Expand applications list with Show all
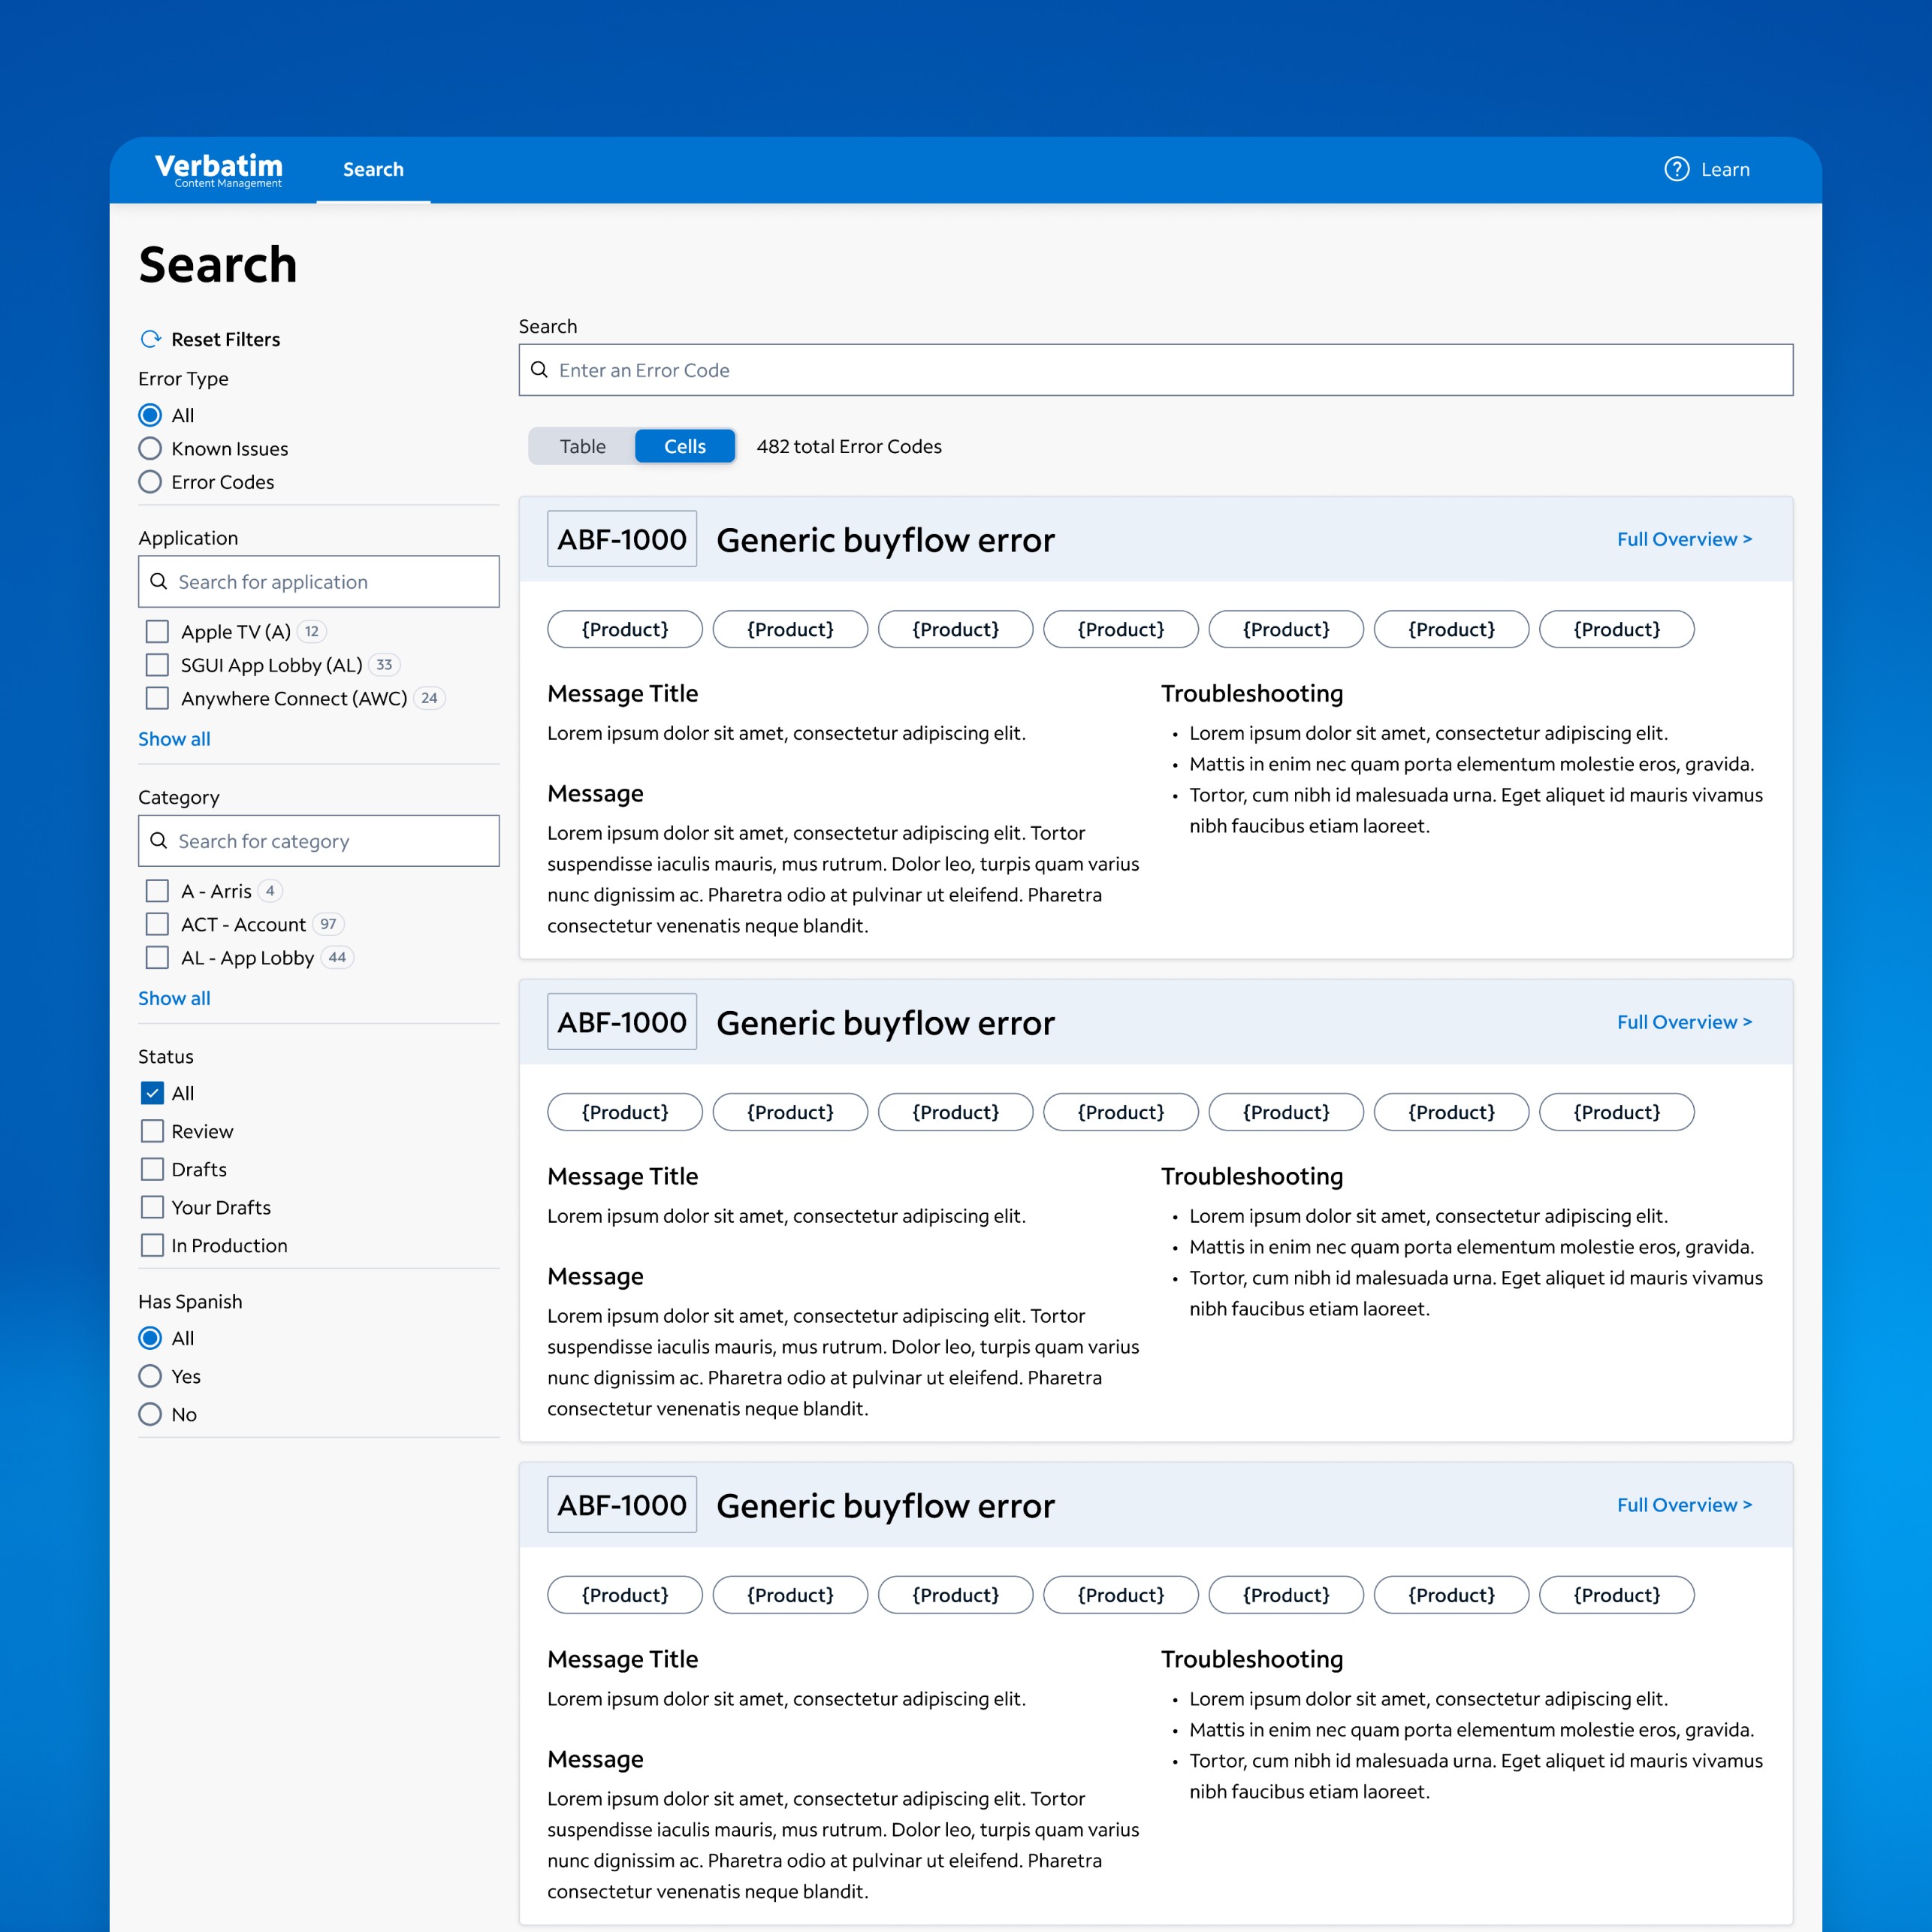This screenshot has width=1932, height=1932. click(174, 739)
